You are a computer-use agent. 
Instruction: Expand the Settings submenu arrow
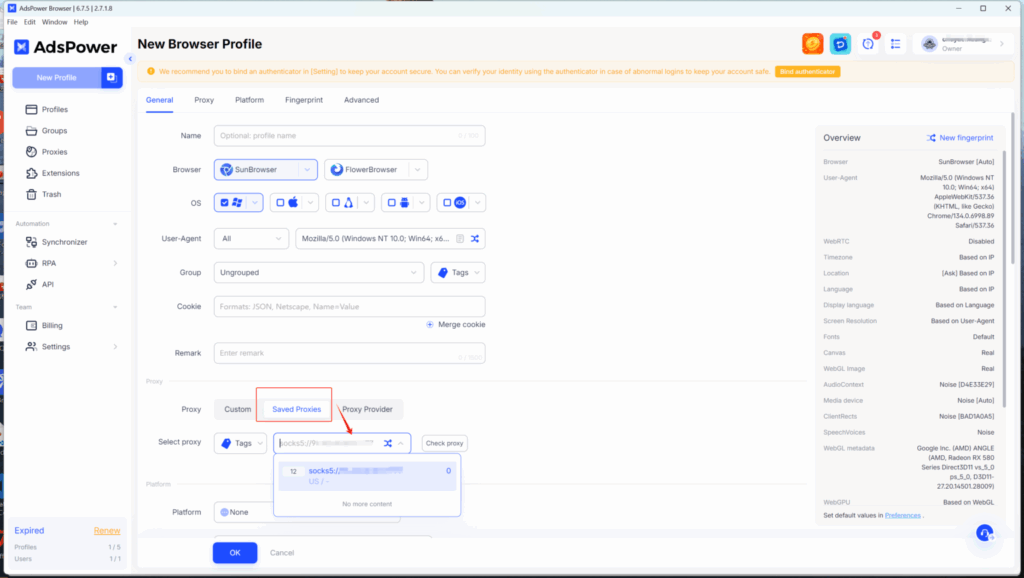[116, 347]
